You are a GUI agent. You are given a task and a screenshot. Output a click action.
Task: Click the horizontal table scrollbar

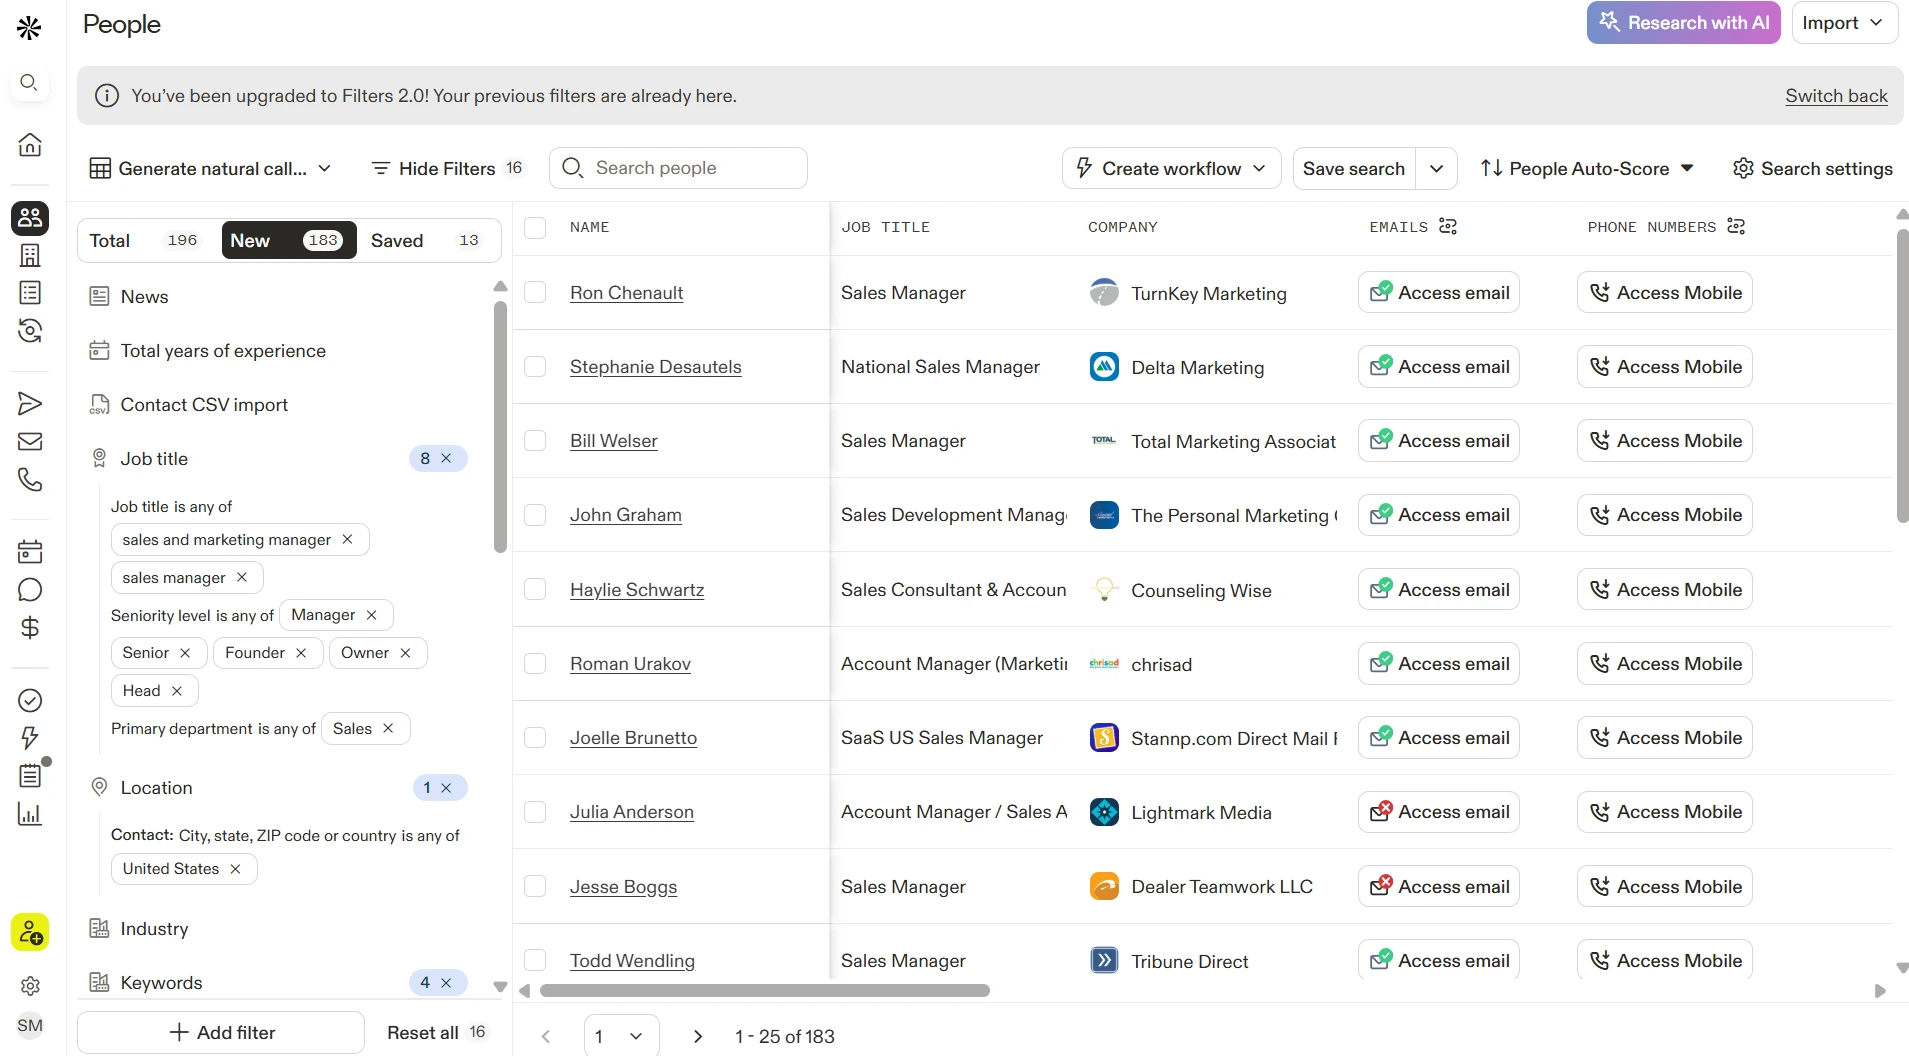(764, 990)
